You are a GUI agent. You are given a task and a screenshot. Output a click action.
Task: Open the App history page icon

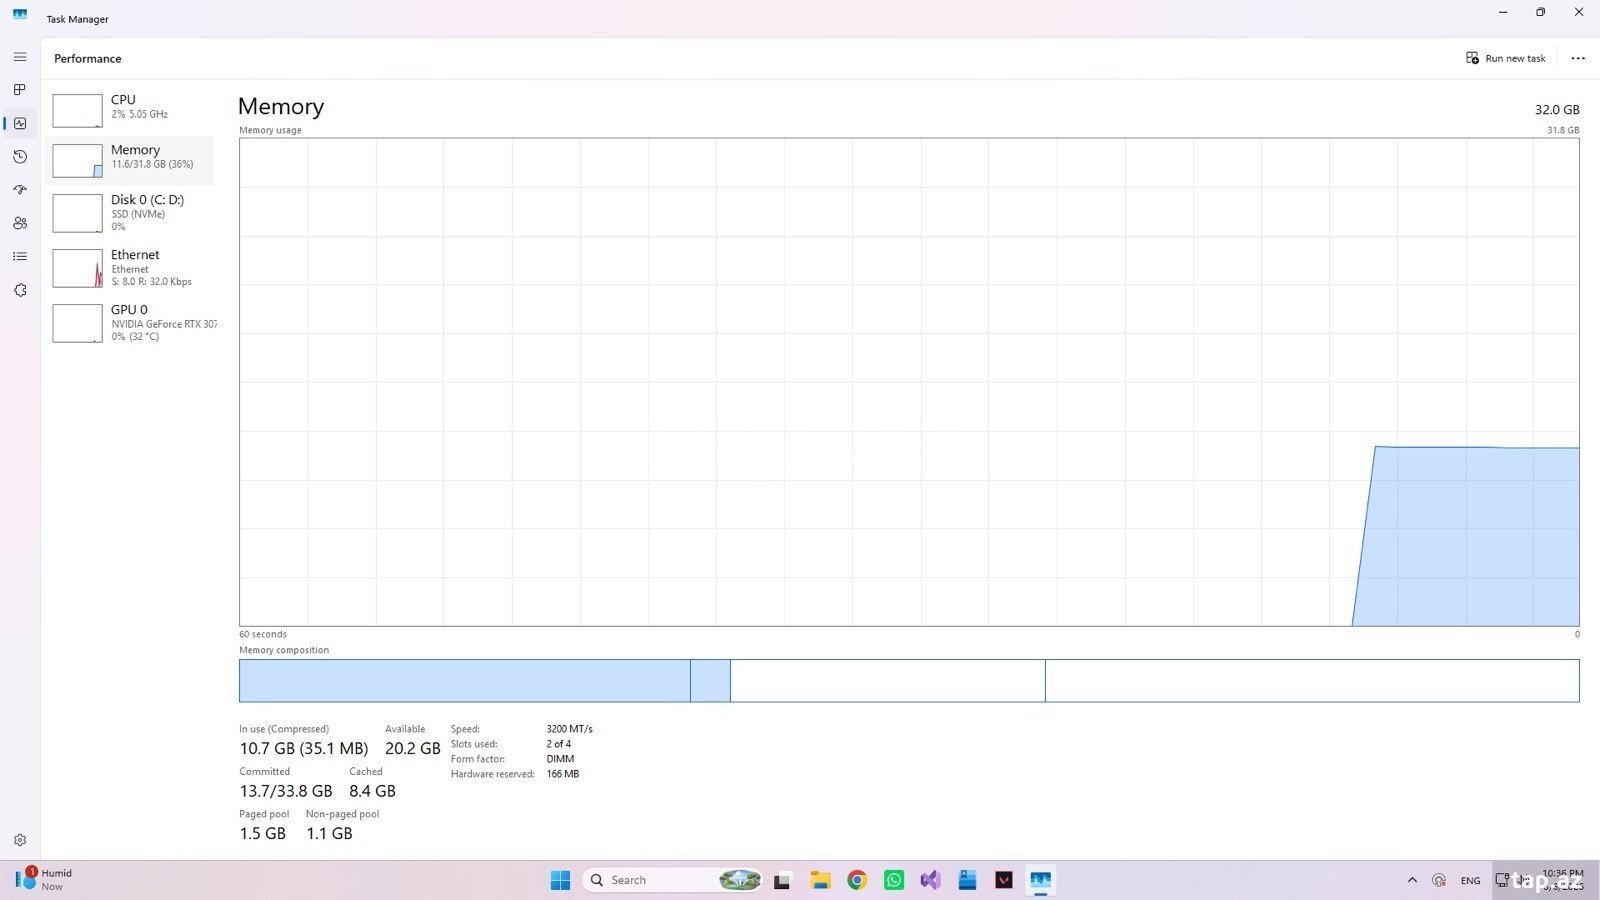[20, 157]
